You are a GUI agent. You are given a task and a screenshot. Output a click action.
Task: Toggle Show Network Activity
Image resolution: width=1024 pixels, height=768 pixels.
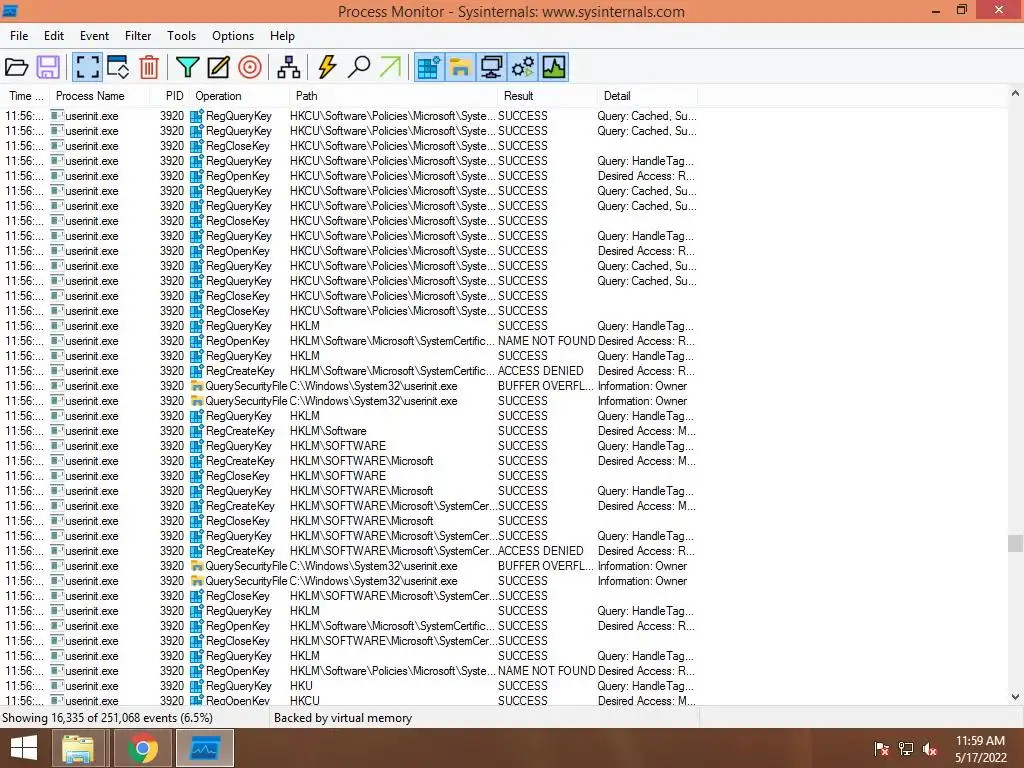491,67
